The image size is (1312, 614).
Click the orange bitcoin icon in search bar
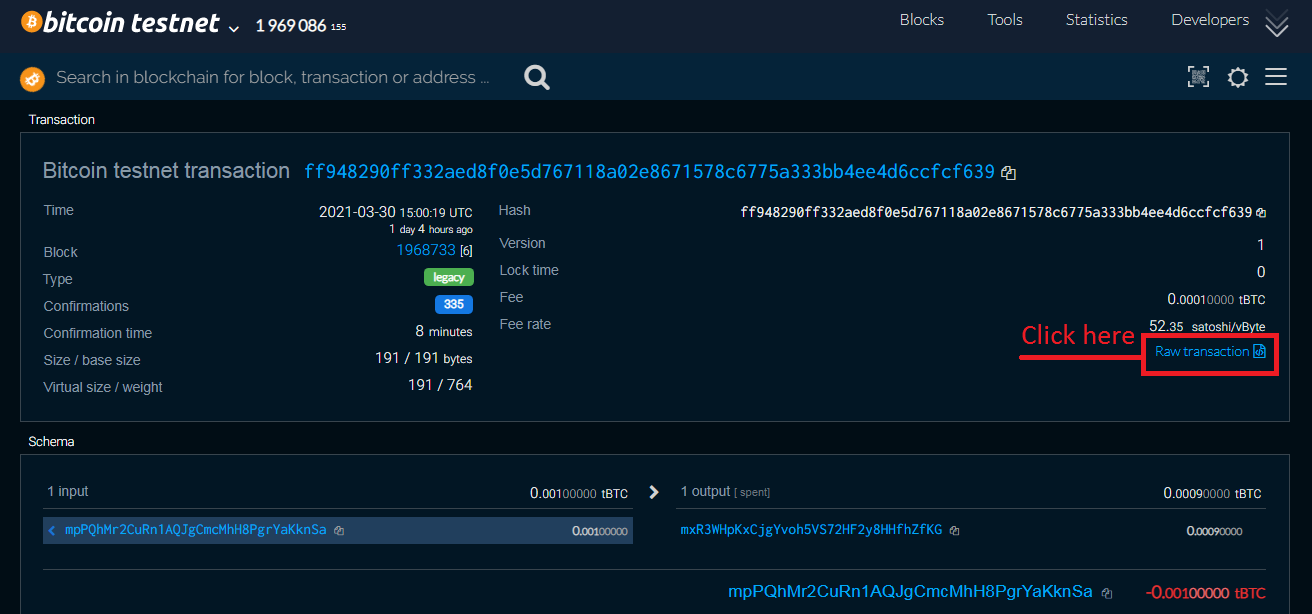click(x=32, y=78)
